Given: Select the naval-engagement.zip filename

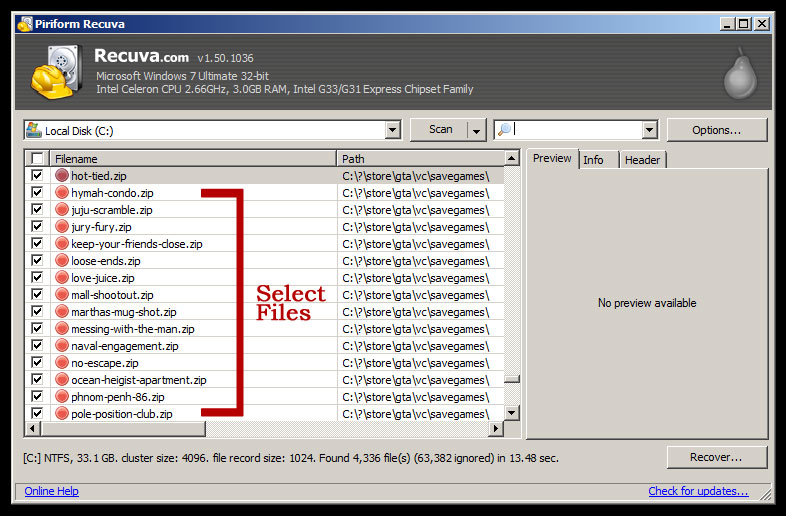Looking at the screenshot, I should [125, 346].
